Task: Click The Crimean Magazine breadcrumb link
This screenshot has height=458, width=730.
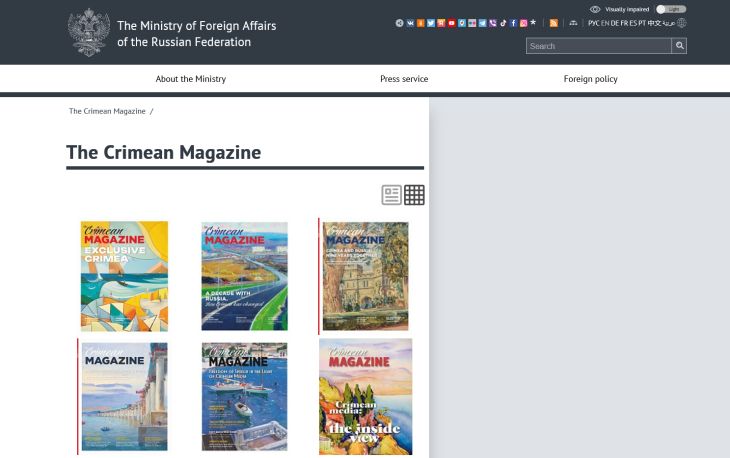Action: click(x=107, y=111)
